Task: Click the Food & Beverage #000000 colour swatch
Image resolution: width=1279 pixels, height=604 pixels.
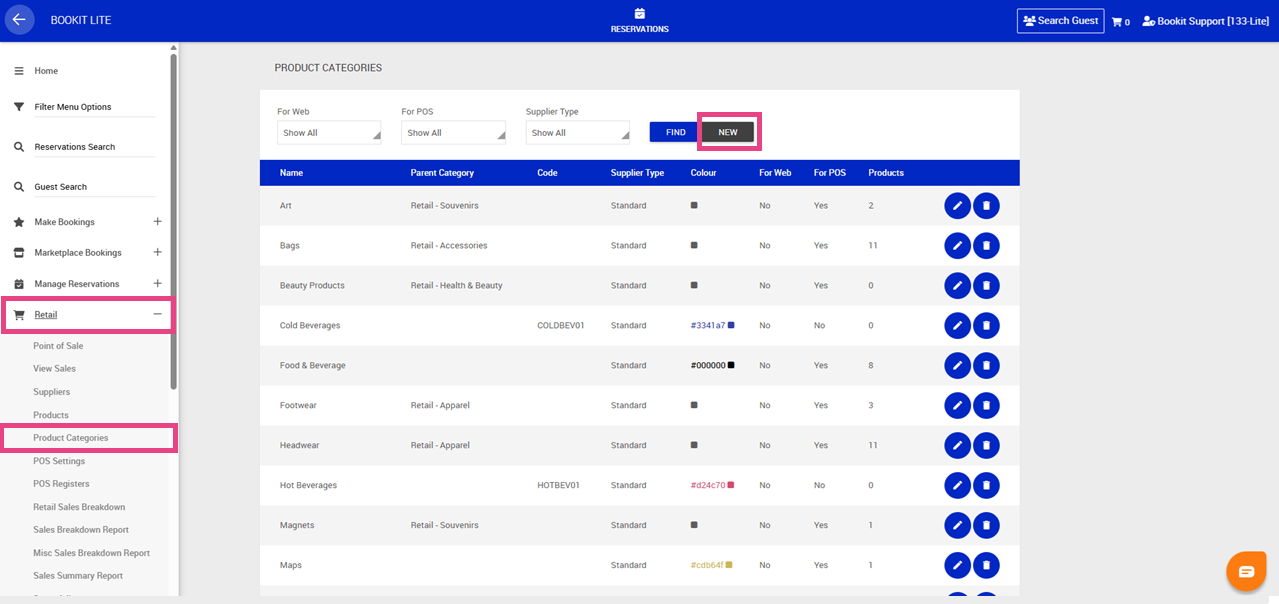Action: tap(731, 365)
